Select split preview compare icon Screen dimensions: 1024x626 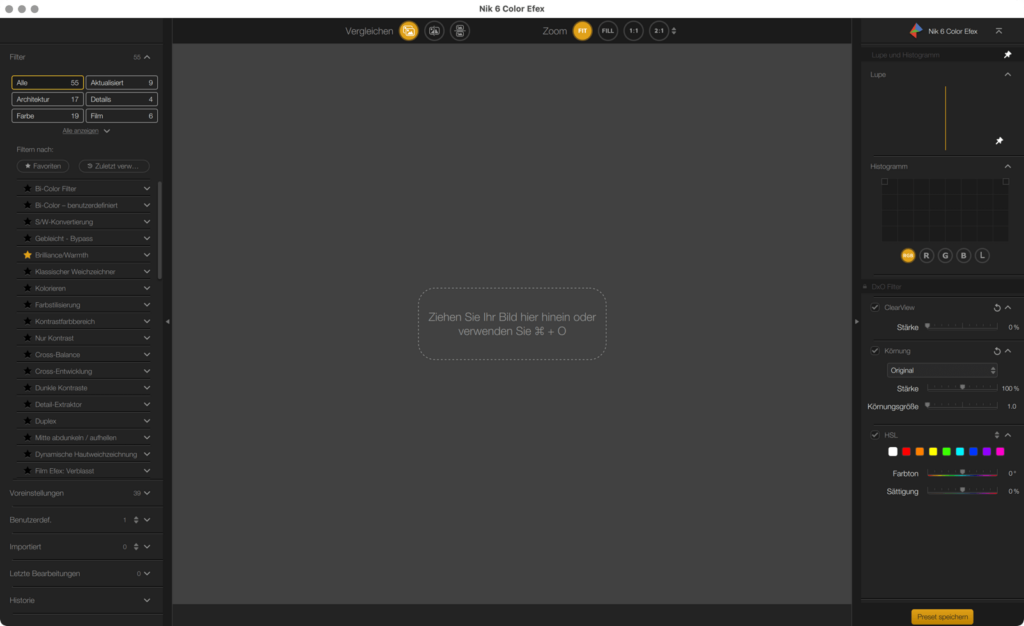click(460, 31)
